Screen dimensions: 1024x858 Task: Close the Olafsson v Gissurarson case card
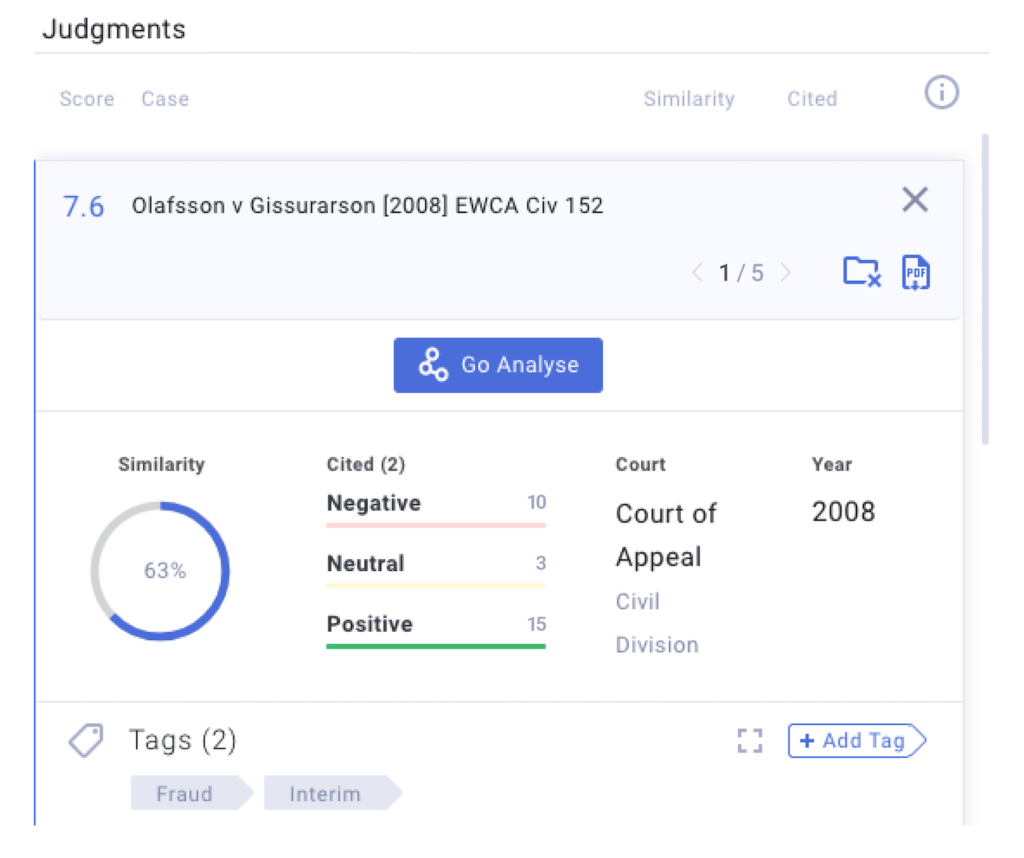tap(914, 200)
